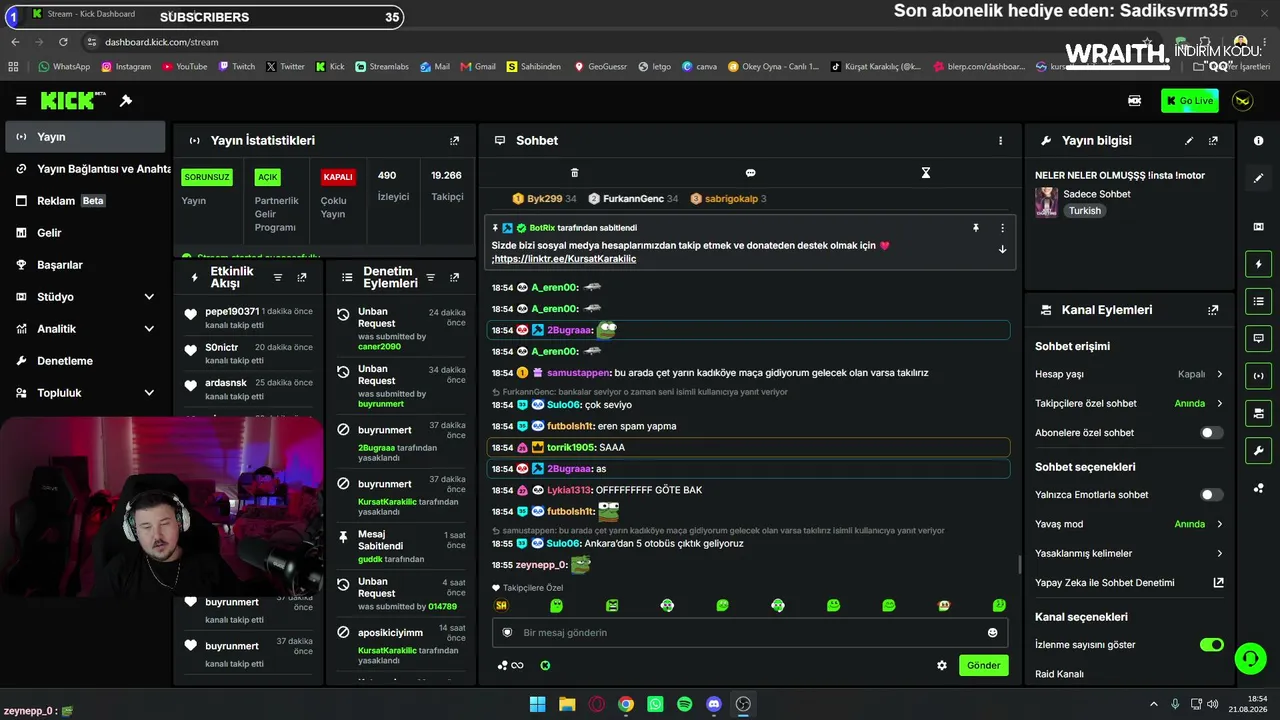1280x720 pixels.
Task: Click the Kick logo in the dashboard header
Action: click(x=73, y=101)
